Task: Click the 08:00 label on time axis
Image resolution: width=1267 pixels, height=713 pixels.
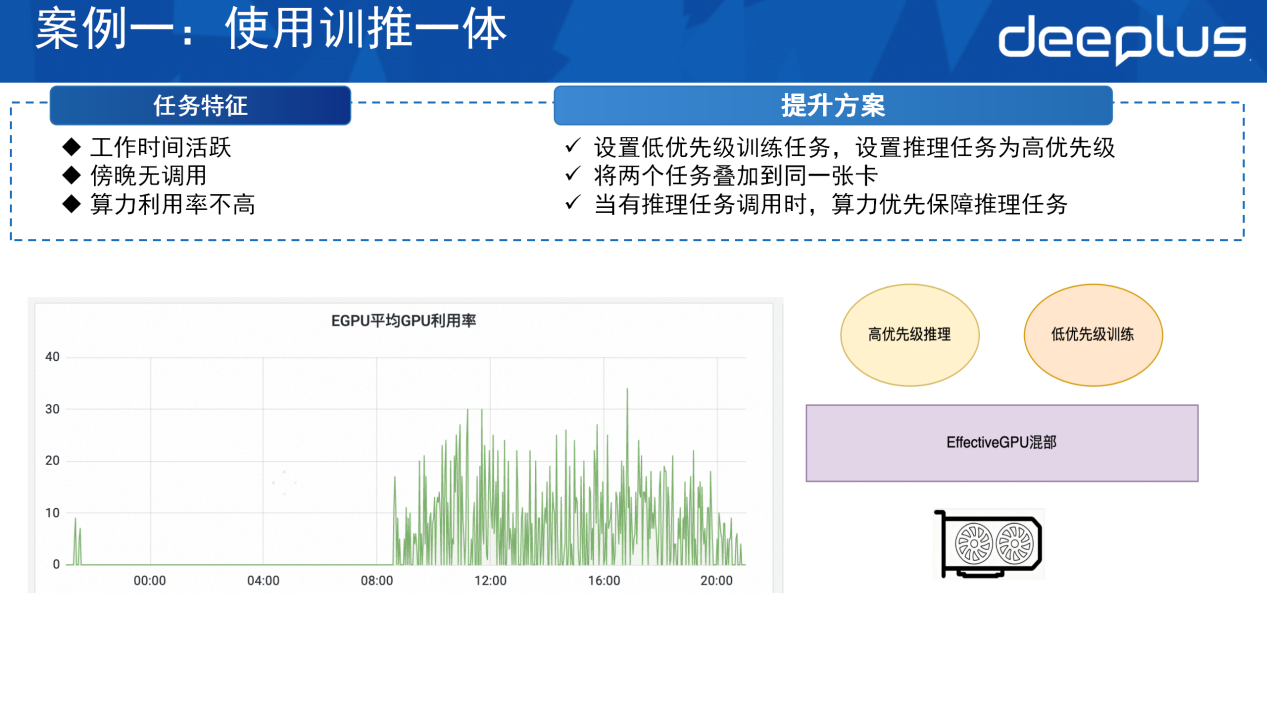Action: [x=377, y=581]
